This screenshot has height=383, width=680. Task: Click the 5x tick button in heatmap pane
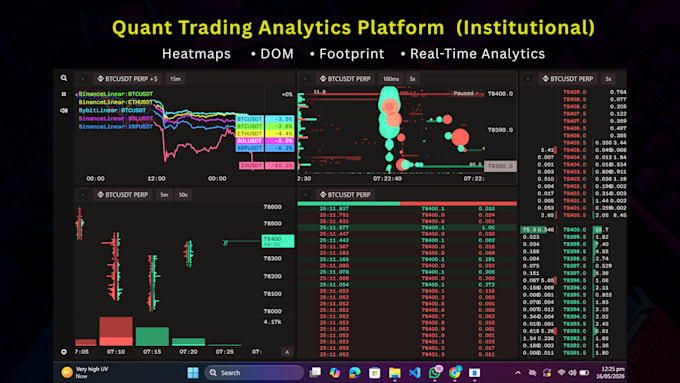pyautogui.click(x=412, y=79)
